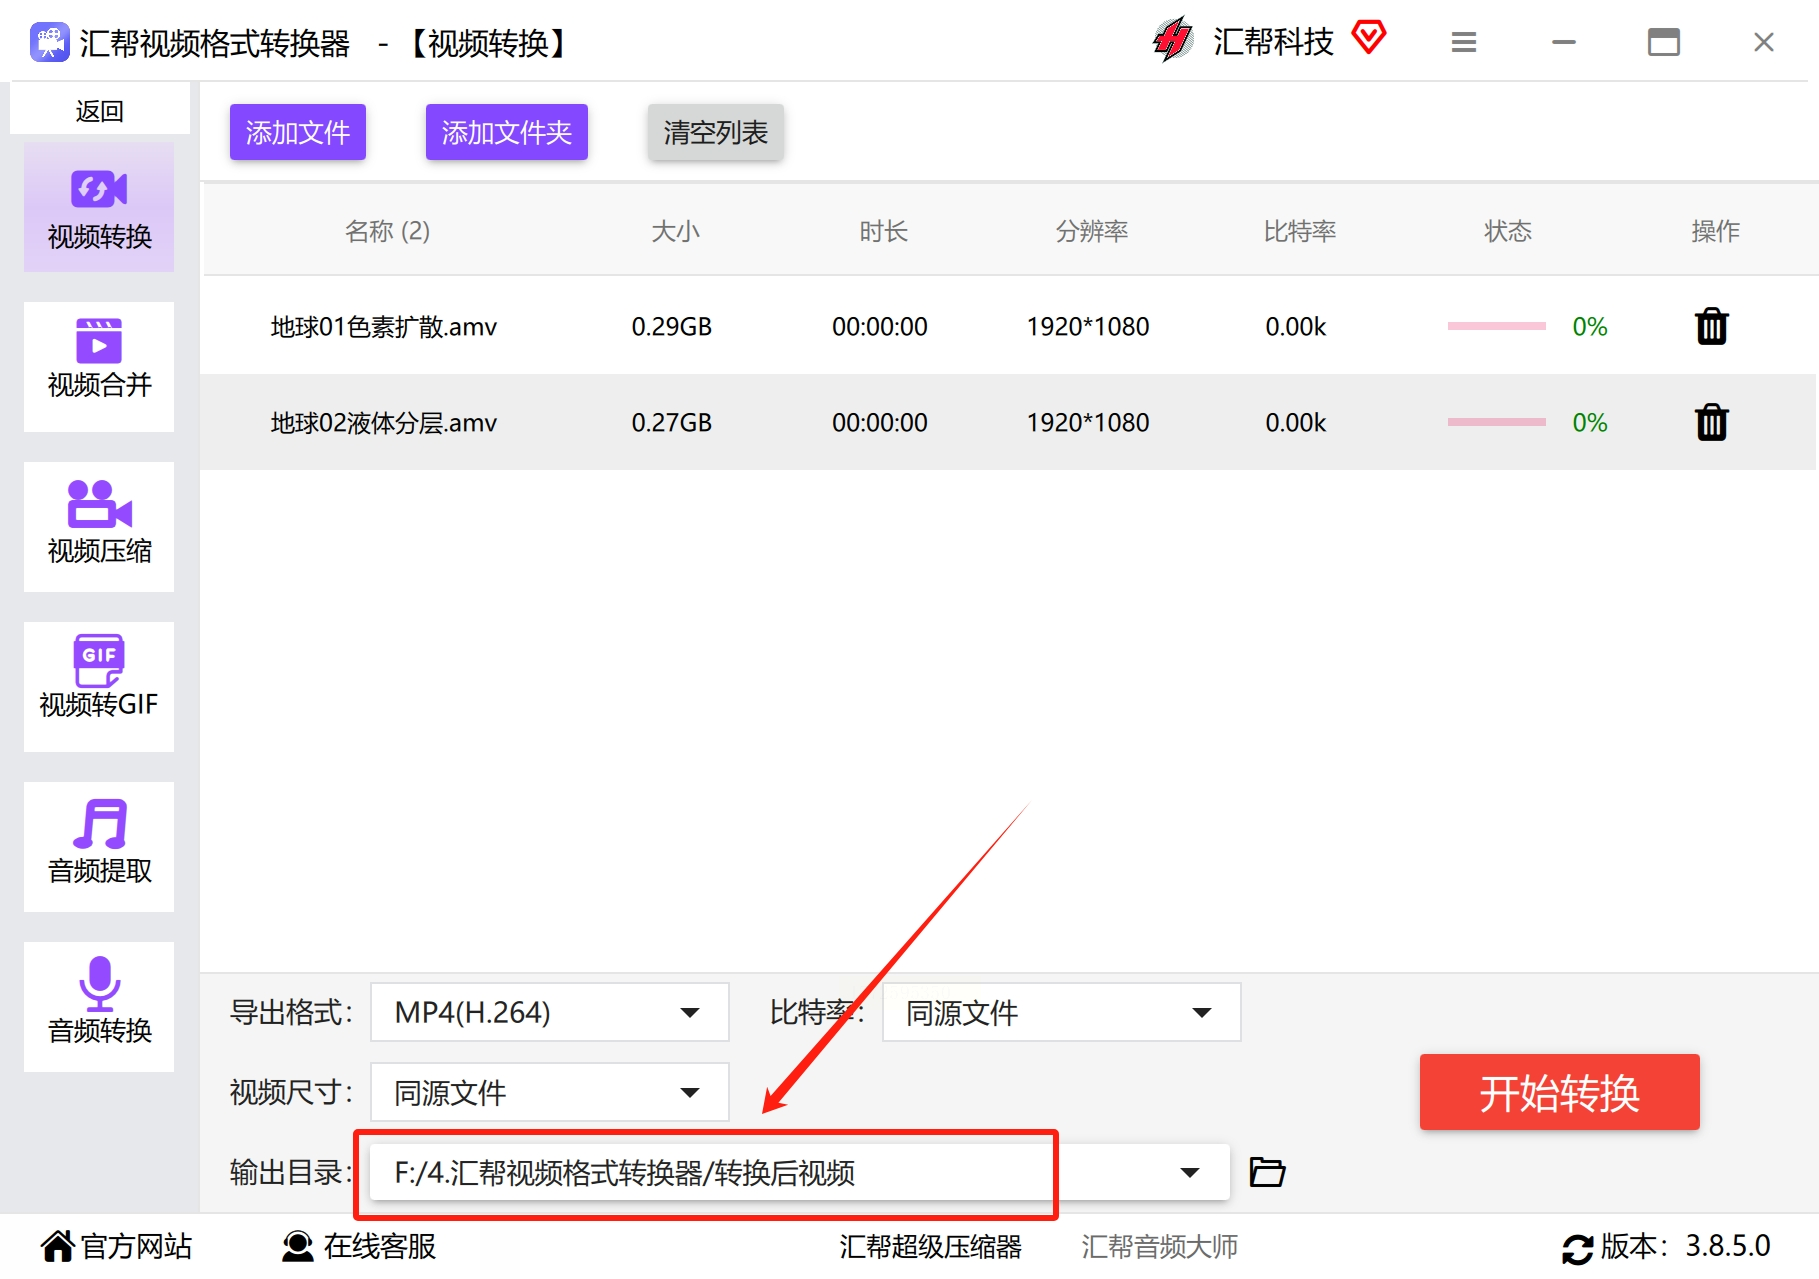Viewport: 1819px width, 1279px height.
Task: Click the 汇帮科技 brand name
Action: pyautogui.click(x=1273, y=41)
